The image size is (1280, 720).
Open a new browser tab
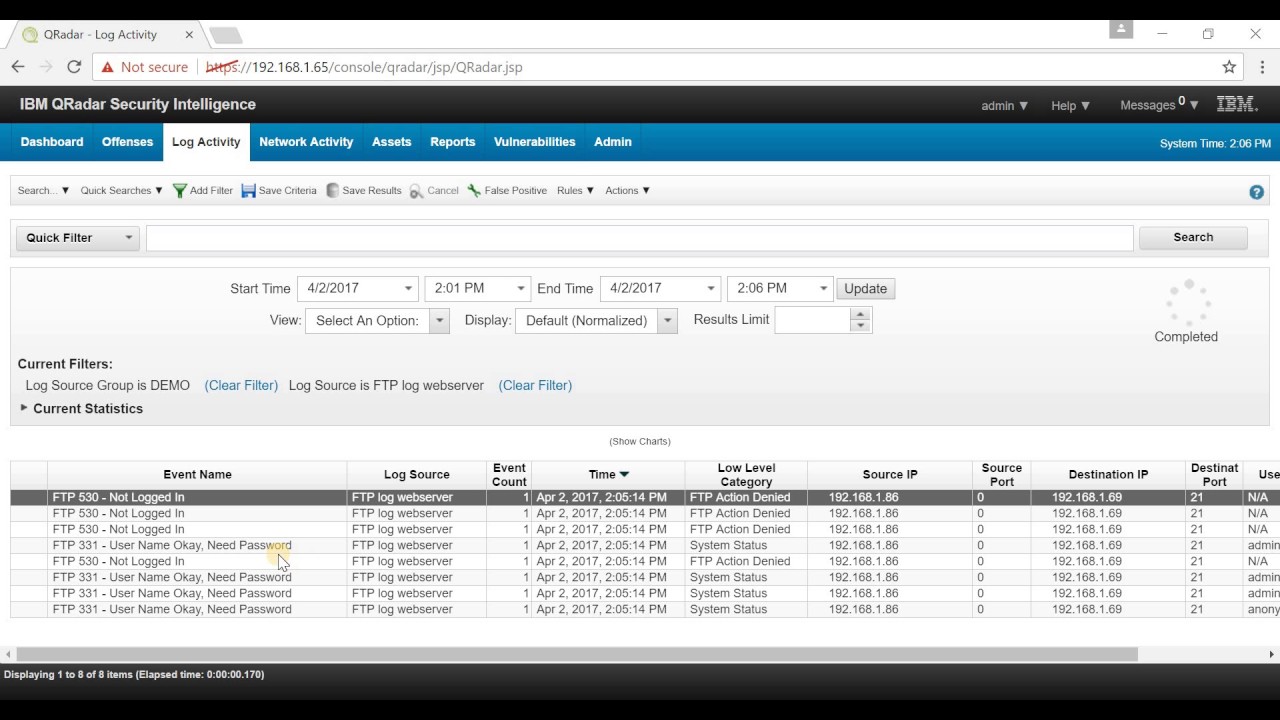[226, 35]
